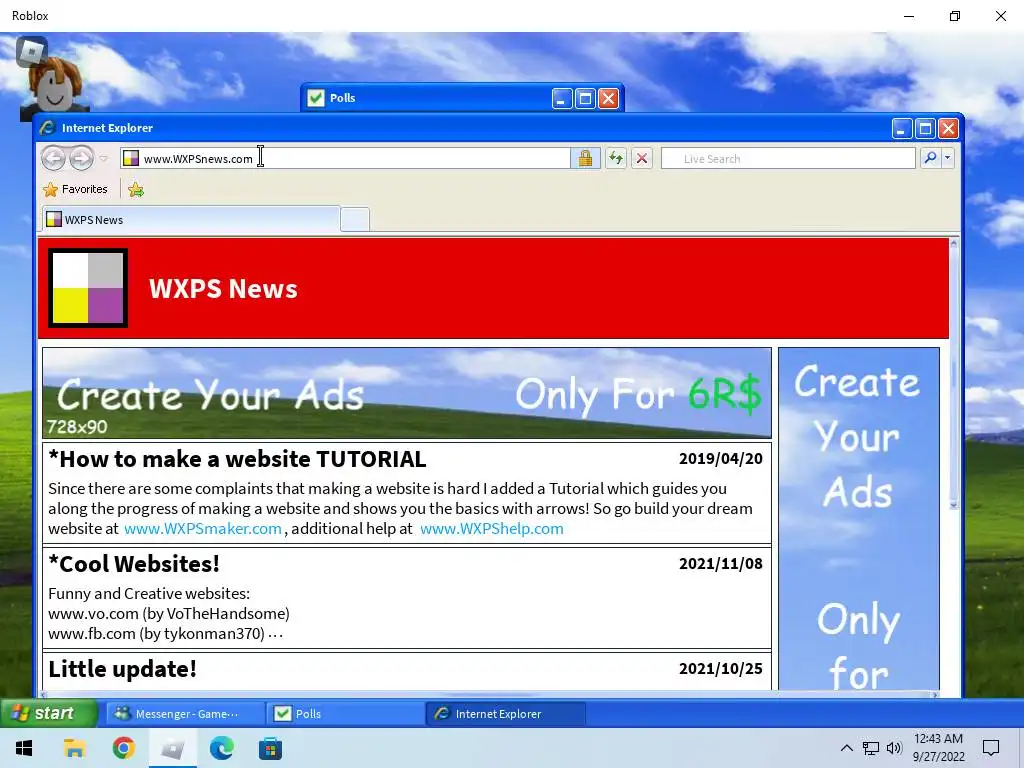Click the WXPS News four-color logo

coord(88,288)
